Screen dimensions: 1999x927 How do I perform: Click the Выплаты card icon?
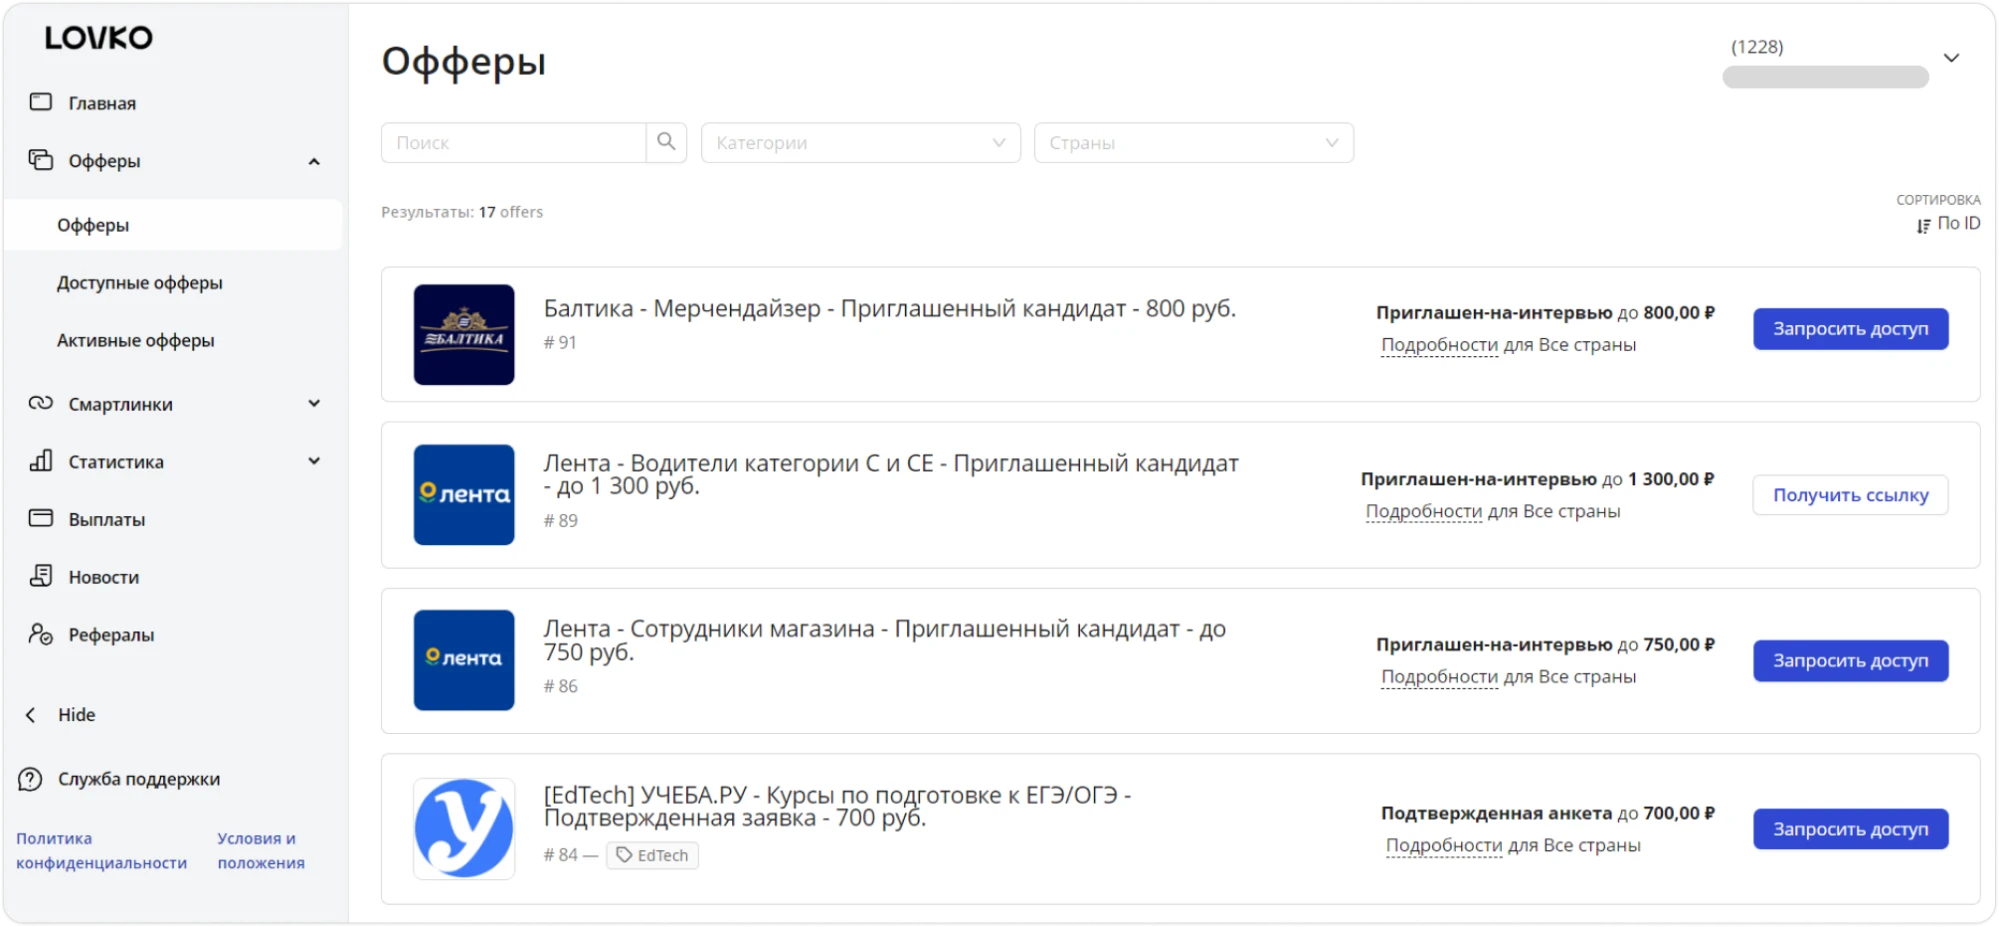(x=41, y=518)
